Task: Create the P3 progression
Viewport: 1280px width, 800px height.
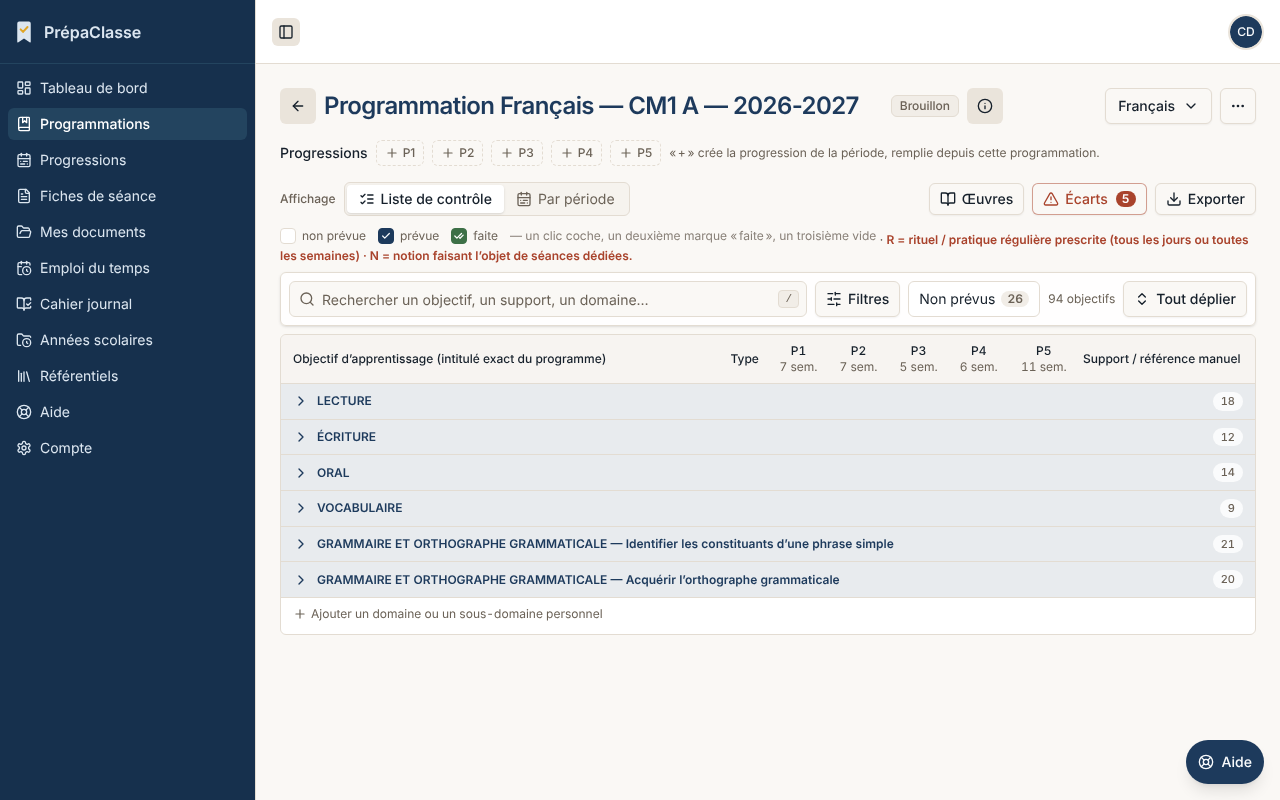Action: [517, 153]
